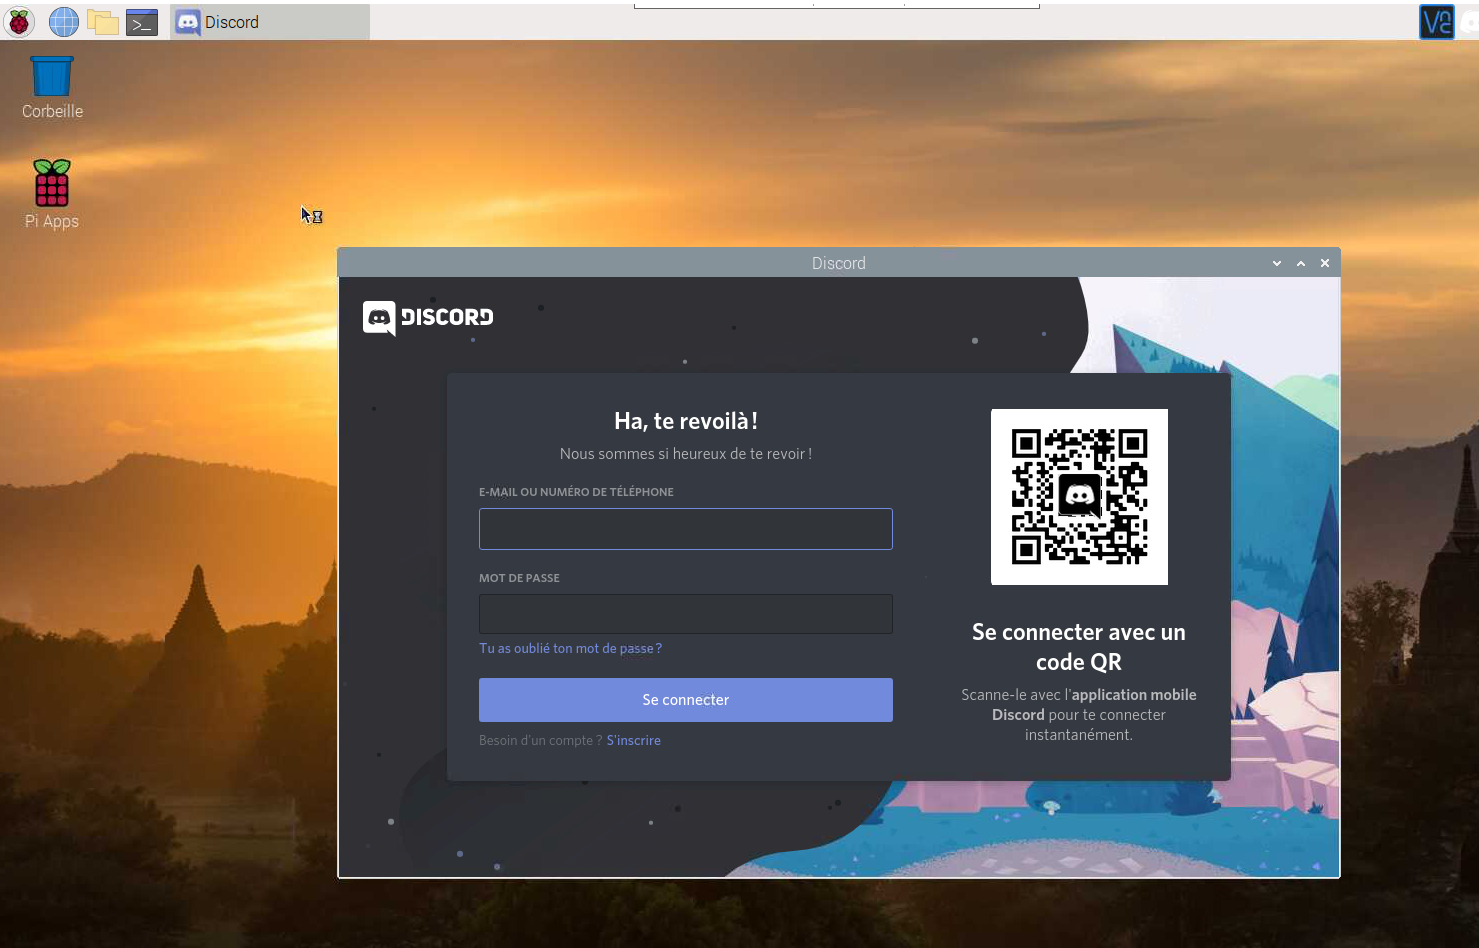Focus the Mot de passe password field
Image resolution: width=1479 pixels, height=948 pixels.
686,614
